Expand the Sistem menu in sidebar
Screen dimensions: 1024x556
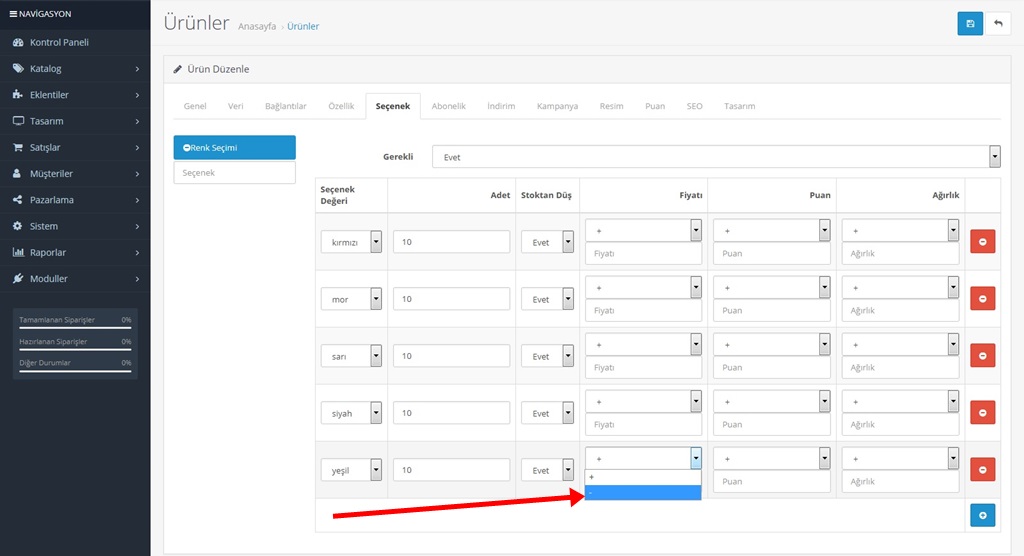click(75, 226)
